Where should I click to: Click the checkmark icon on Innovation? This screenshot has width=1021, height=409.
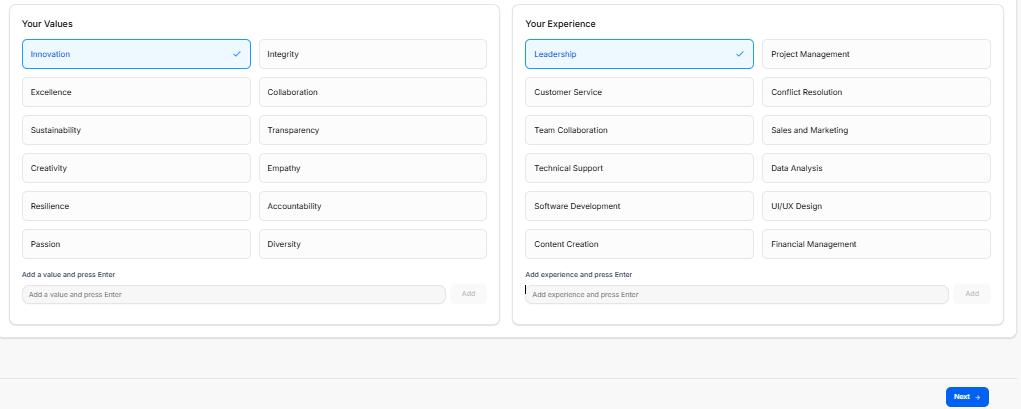[x=237, y=54]
